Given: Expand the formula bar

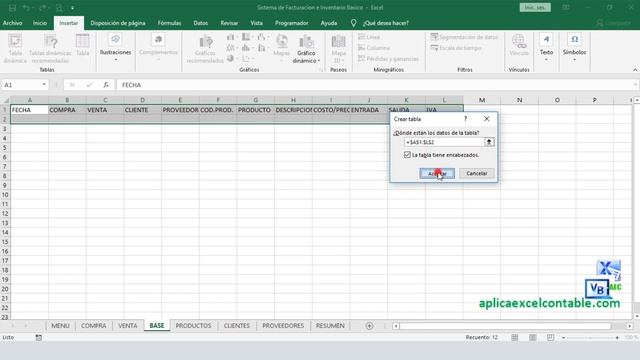Looking at the screenshot, I should point(636,85).
